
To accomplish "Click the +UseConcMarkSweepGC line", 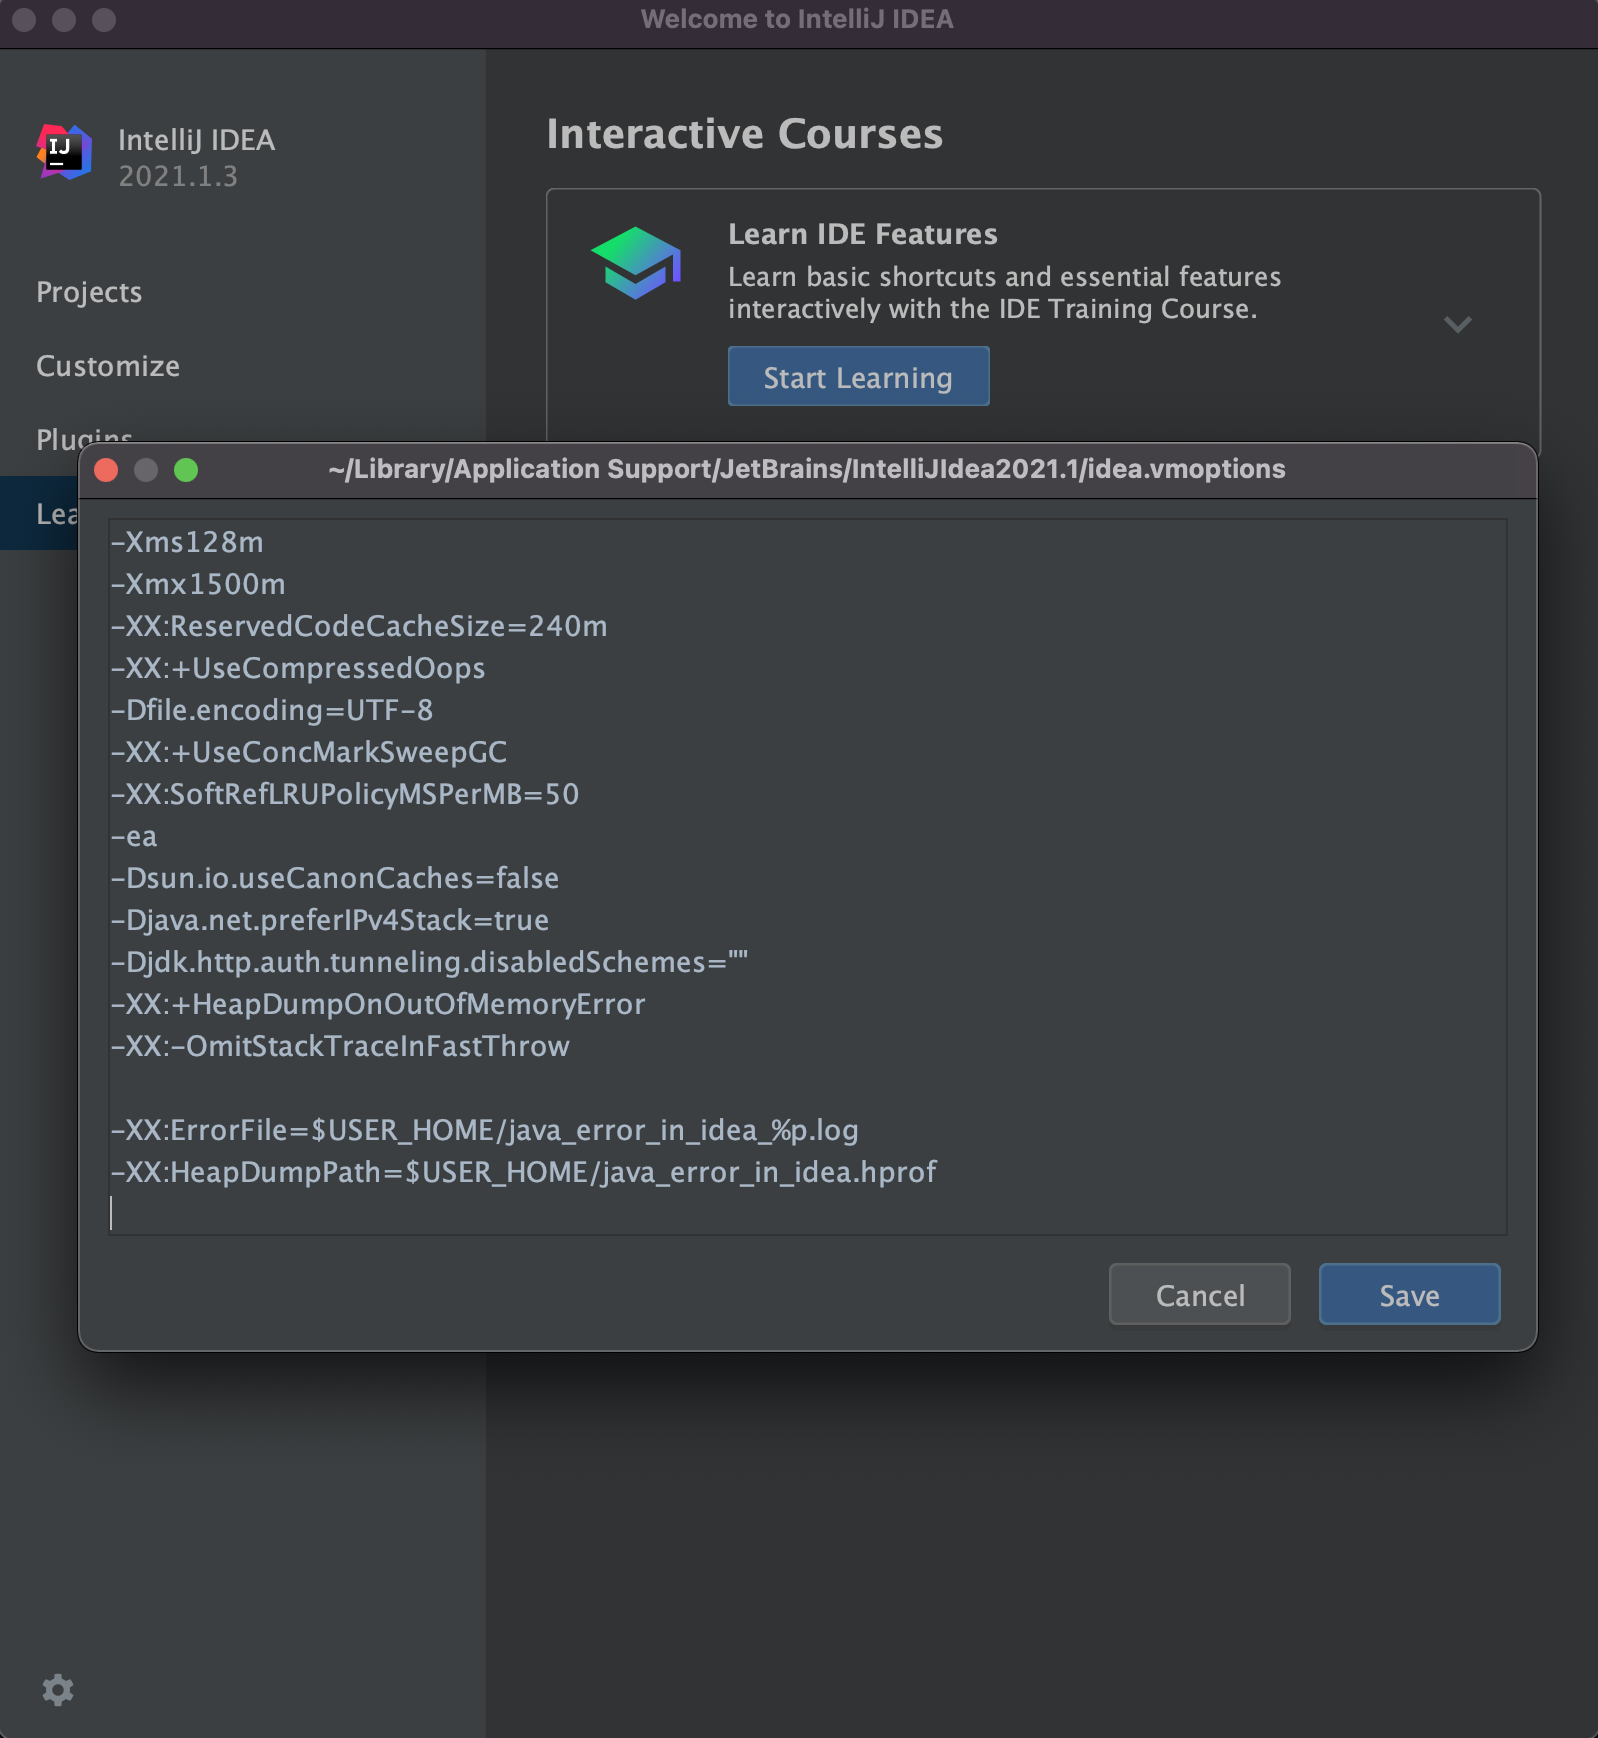I will click(309, 752).
